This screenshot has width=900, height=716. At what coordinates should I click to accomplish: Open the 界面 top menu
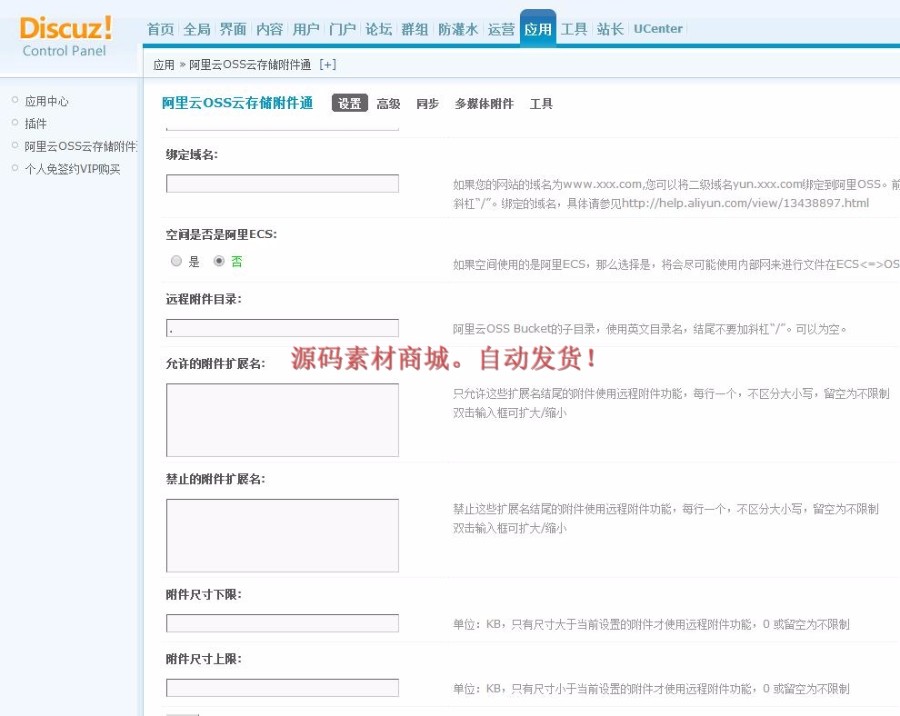point(233,29)
